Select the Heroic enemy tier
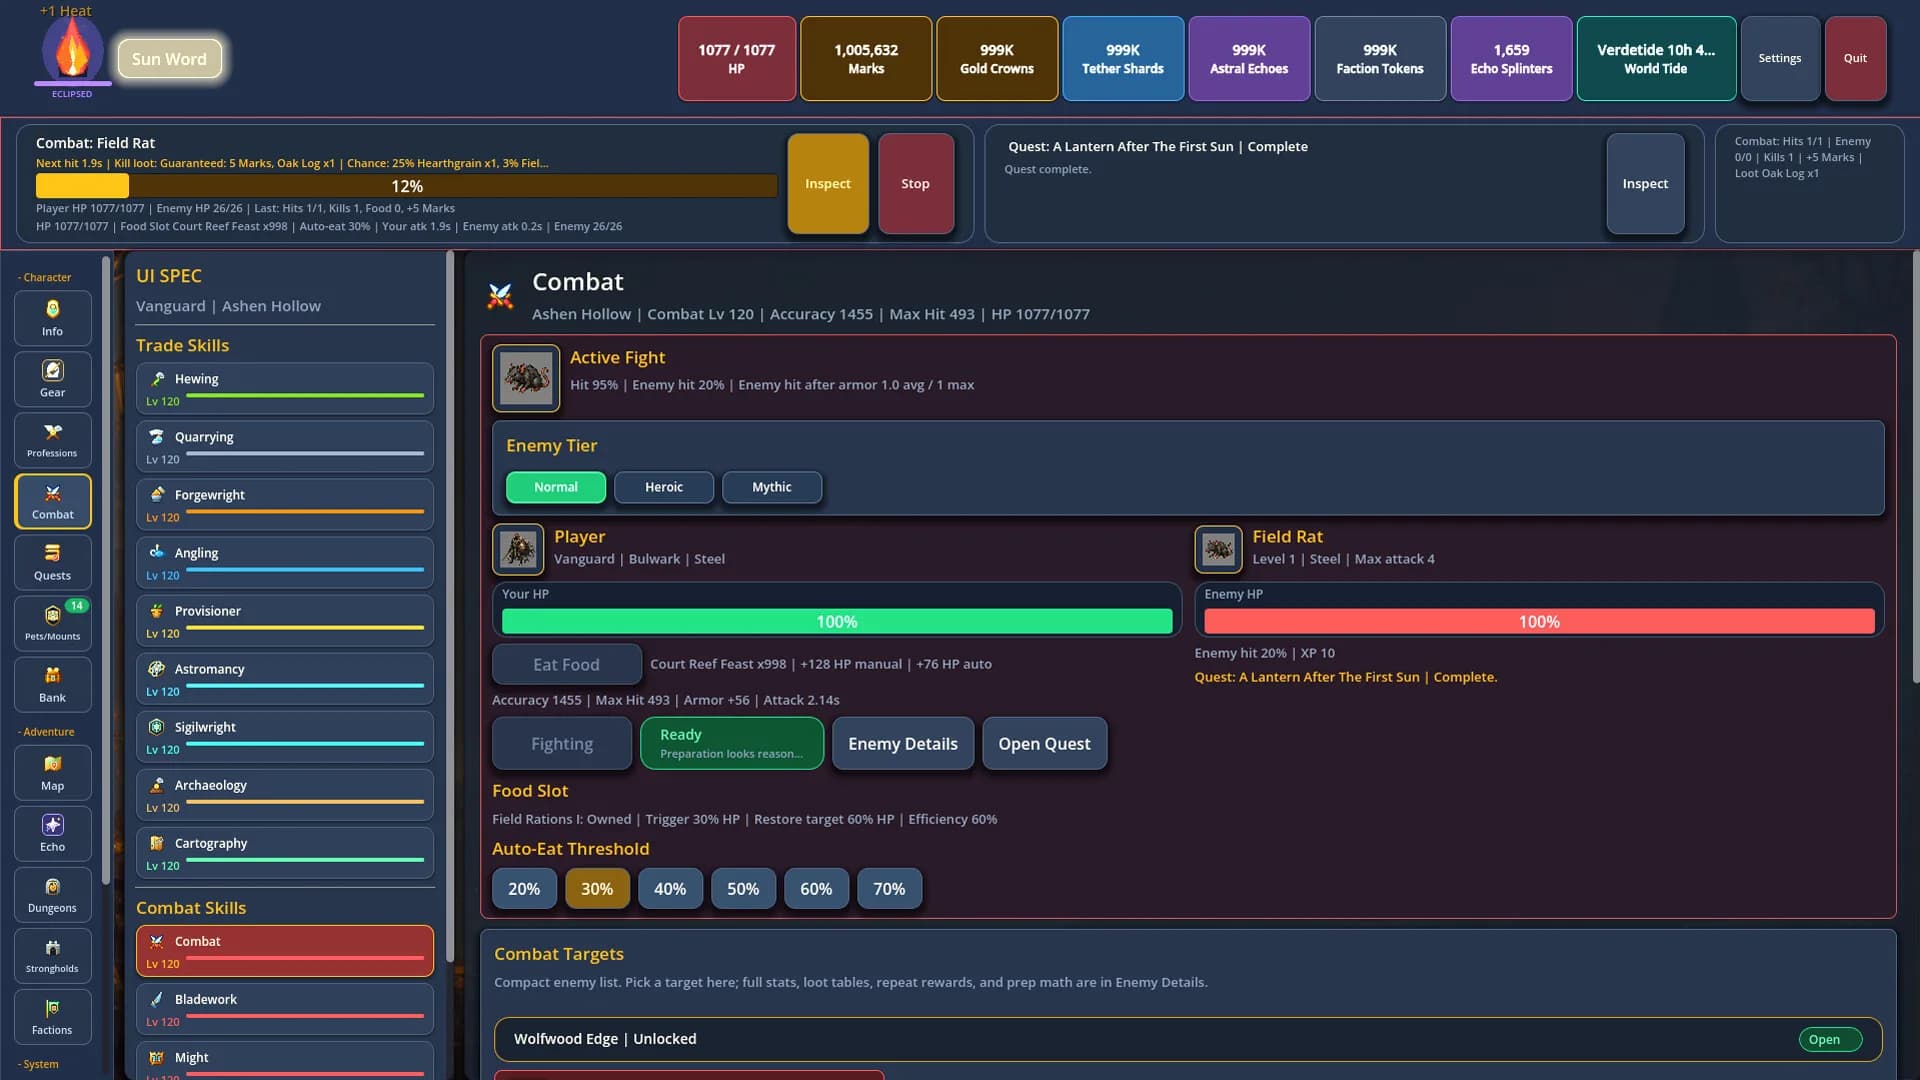Screen dimensions: 1920x1080 664,487
